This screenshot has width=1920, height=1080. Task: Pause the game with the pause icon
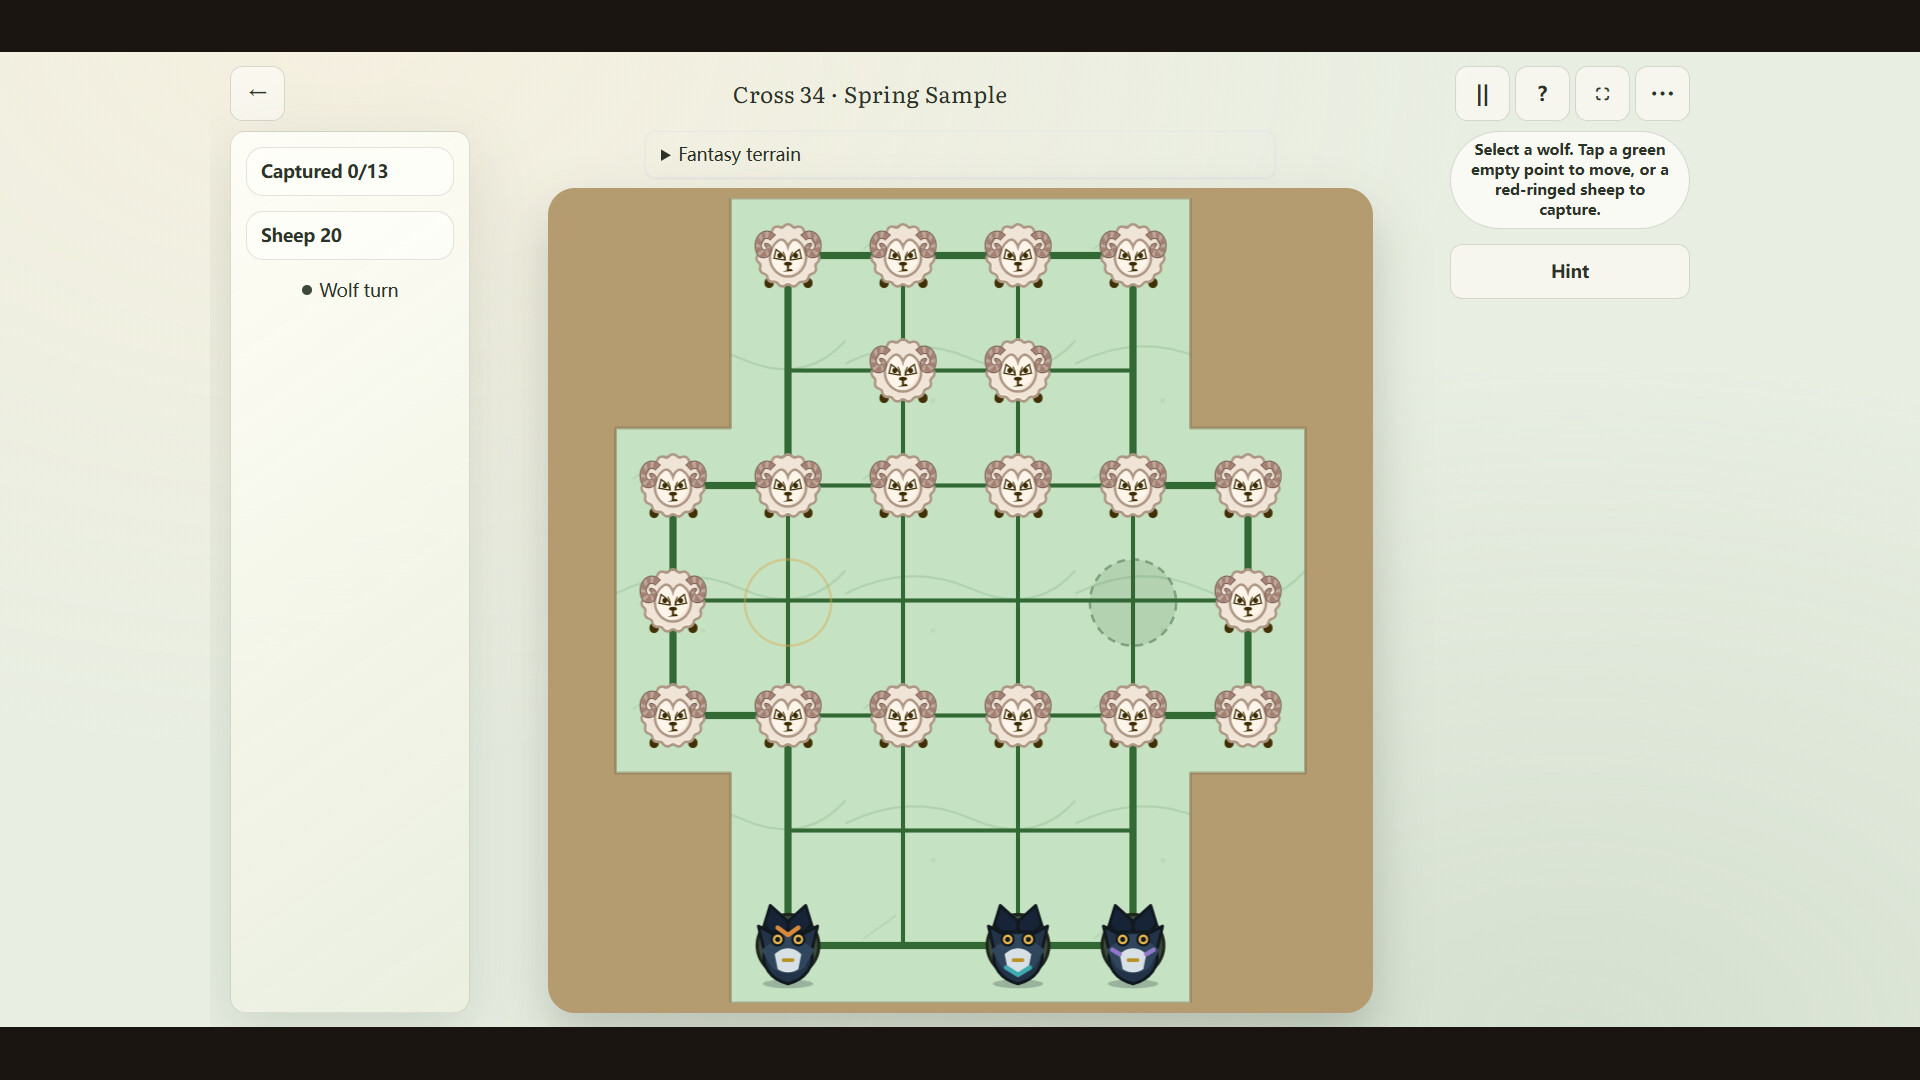coord(1482,94)
